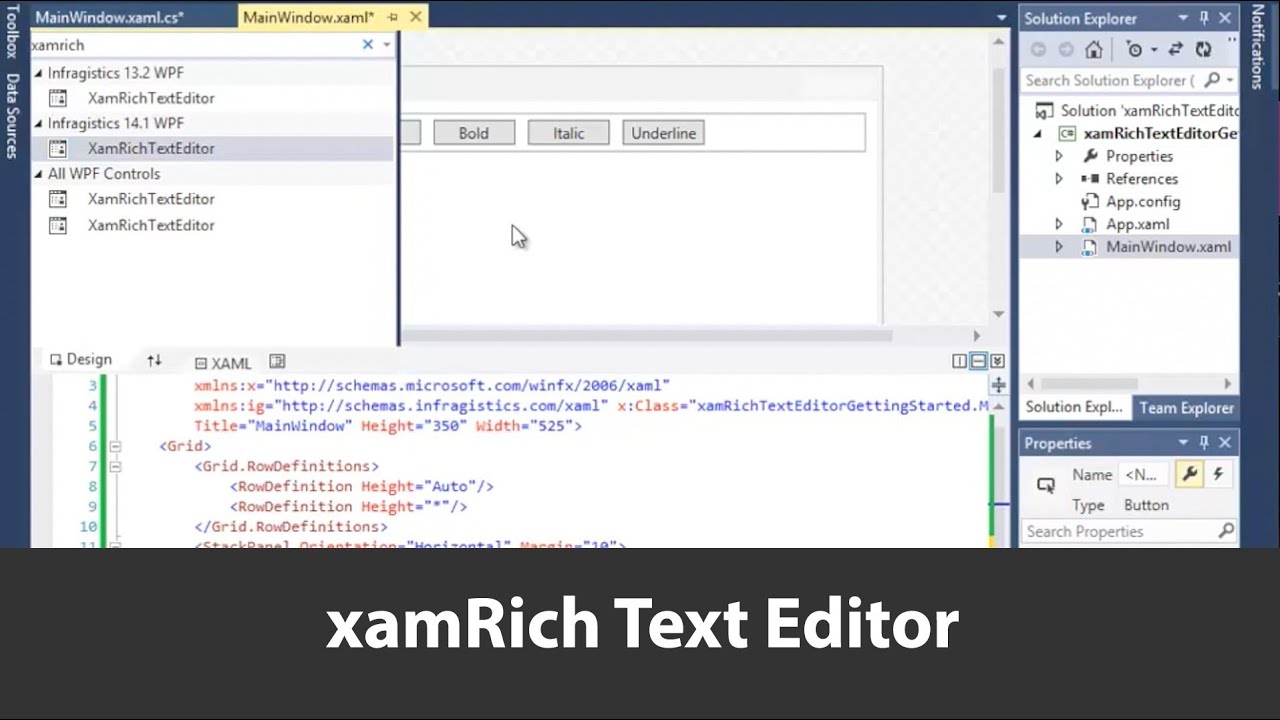Click the magnifier in Search Properties box
Screen dimensions: 1280x720
coord(1226,531)
